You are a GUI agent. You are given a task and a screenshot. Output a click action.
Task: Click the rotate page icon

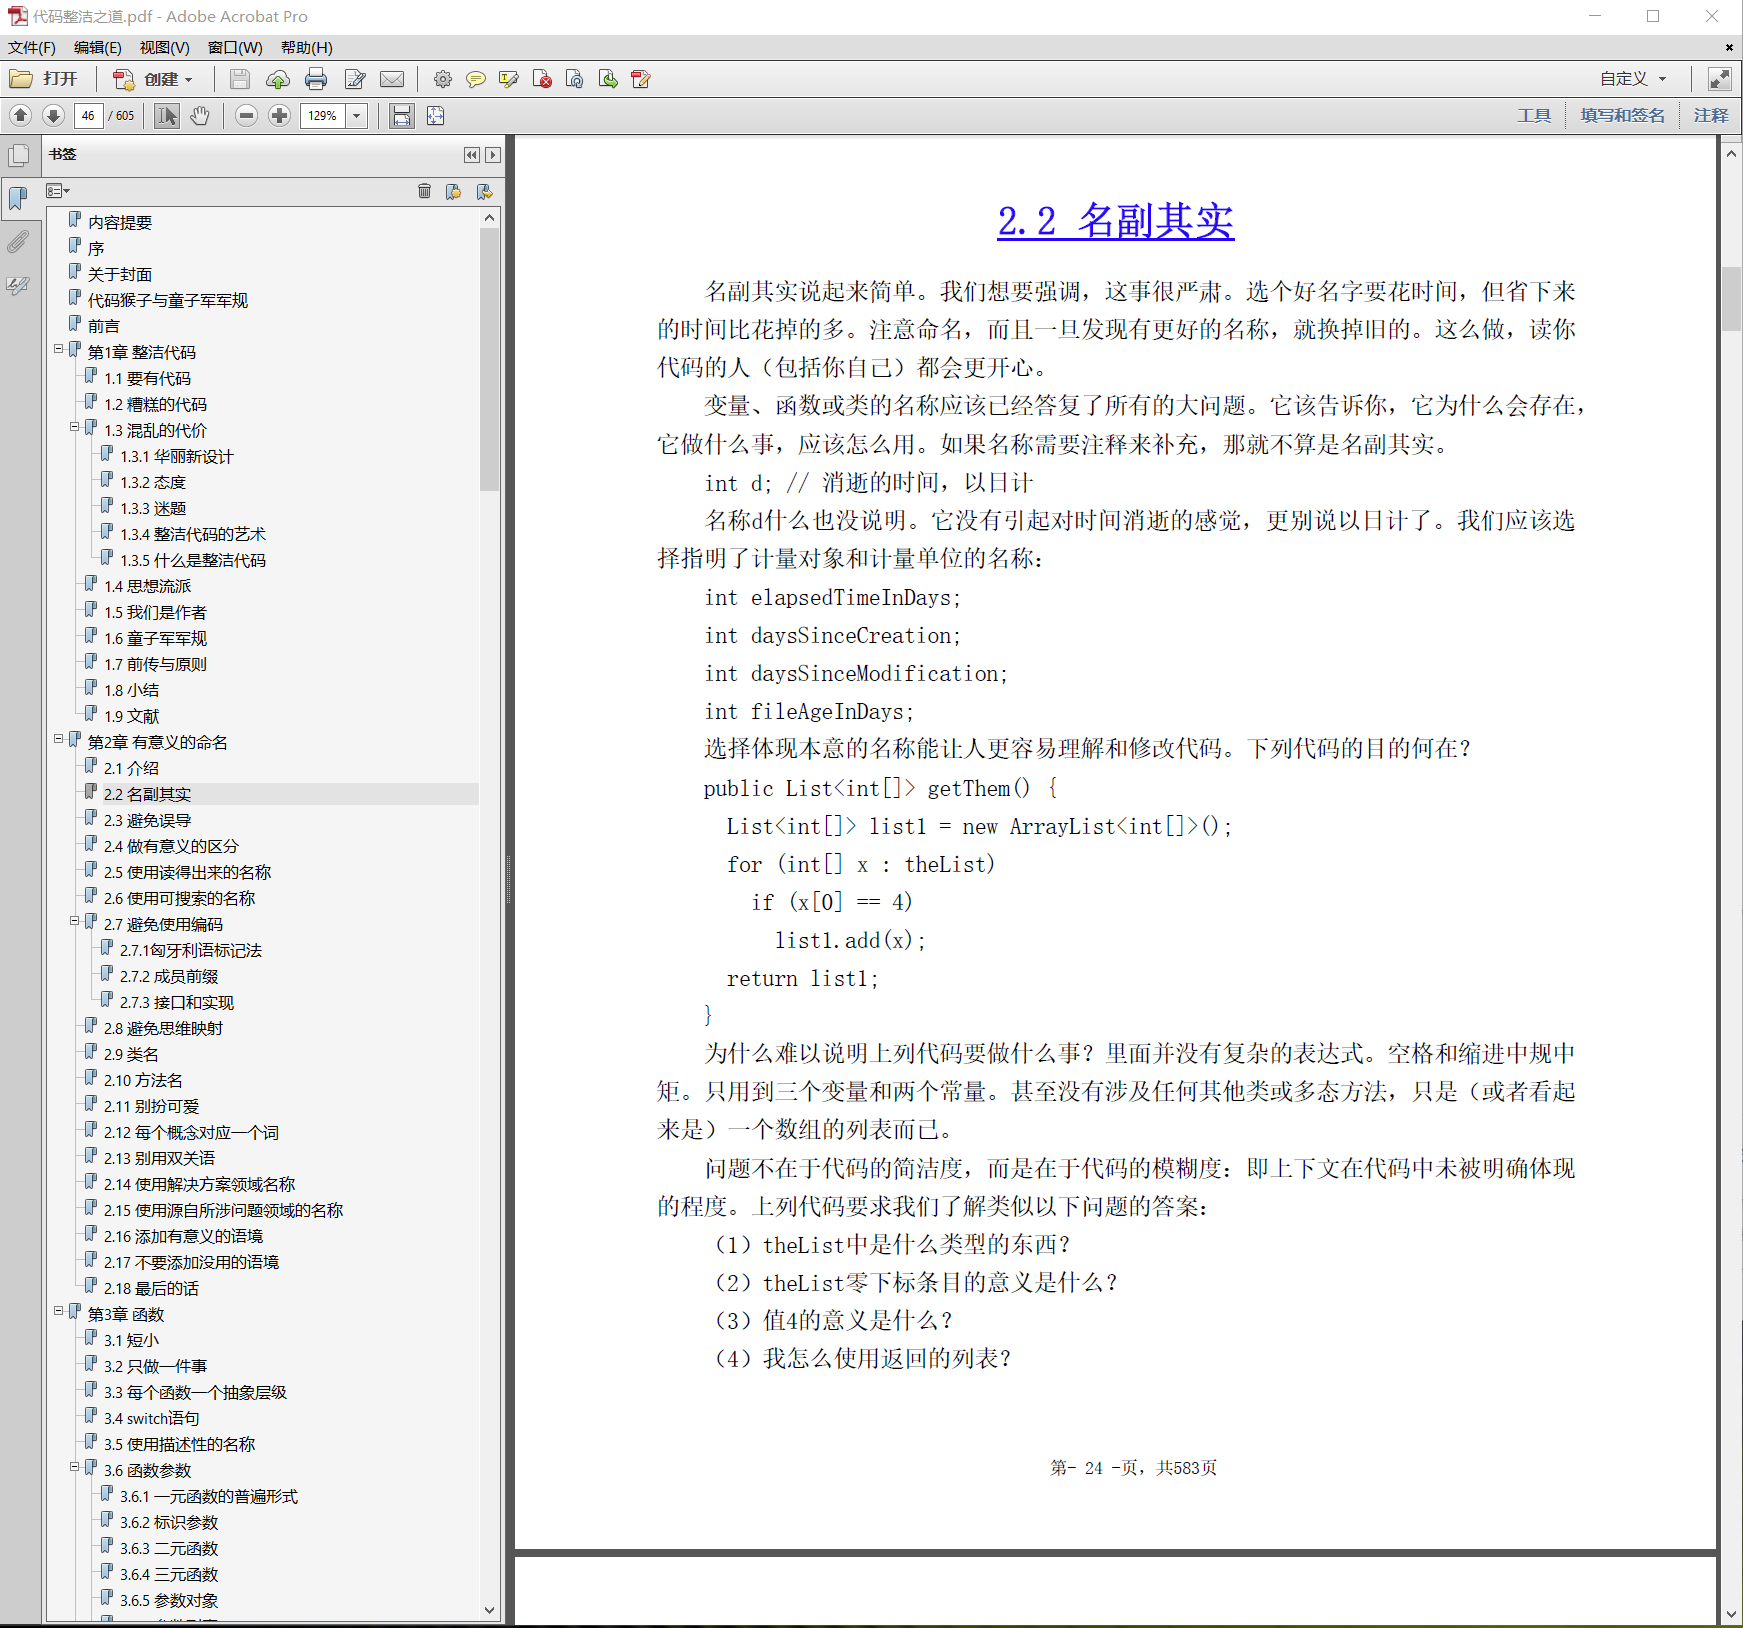pos(575,79)
